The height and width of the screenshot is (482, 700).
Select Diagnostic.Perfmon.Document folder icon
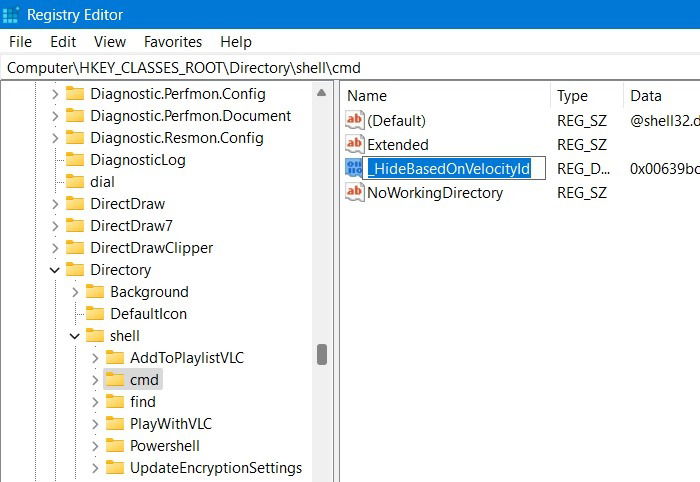click(75, 116)
